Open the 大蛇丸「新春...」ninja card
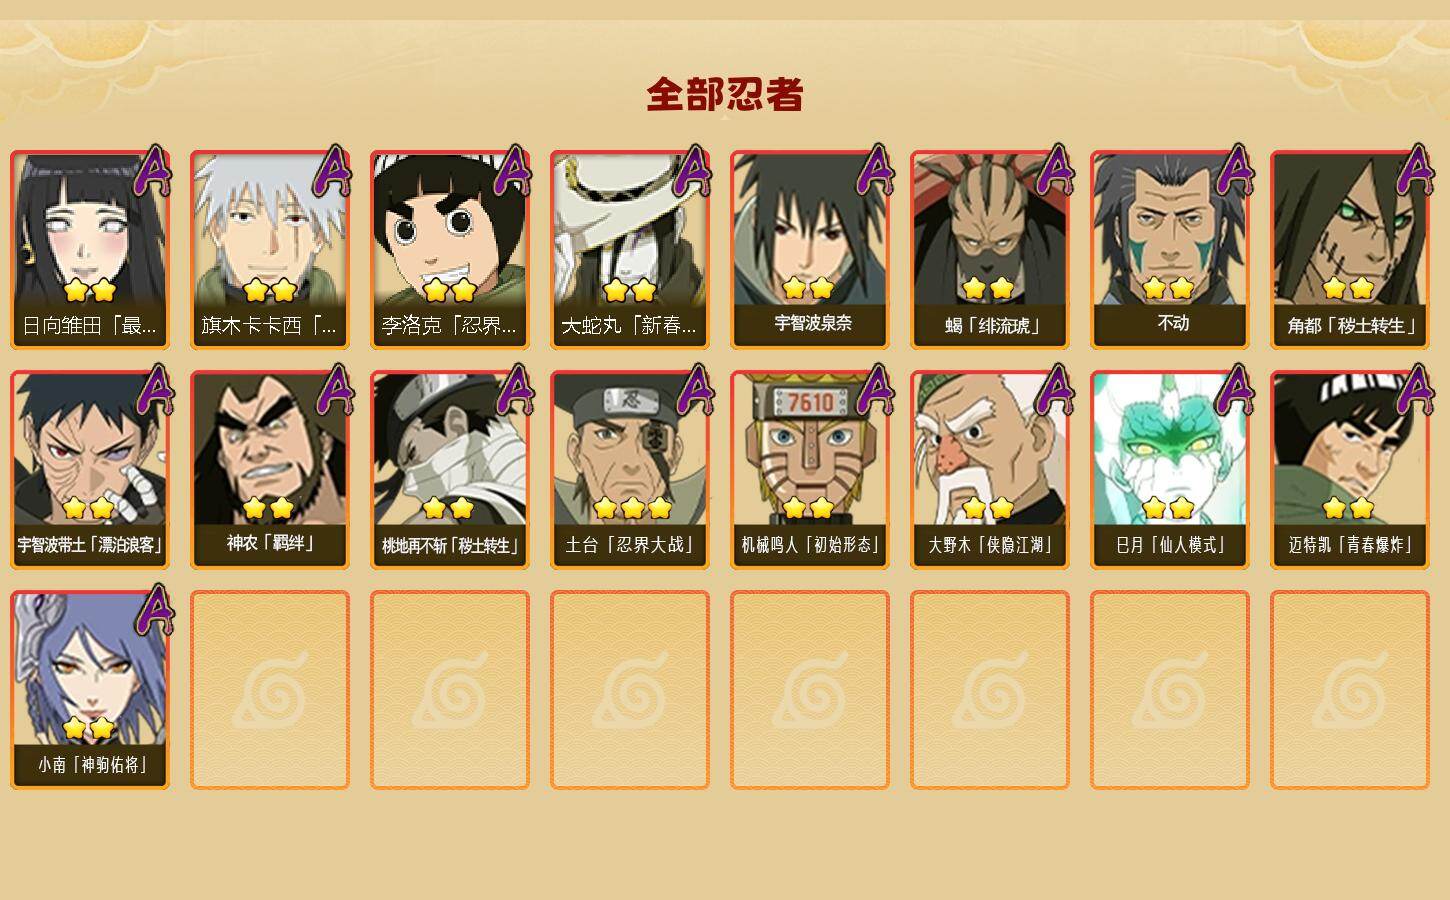Image resolution: width=1450 pixels, height=900 pixels. point(630,249)
